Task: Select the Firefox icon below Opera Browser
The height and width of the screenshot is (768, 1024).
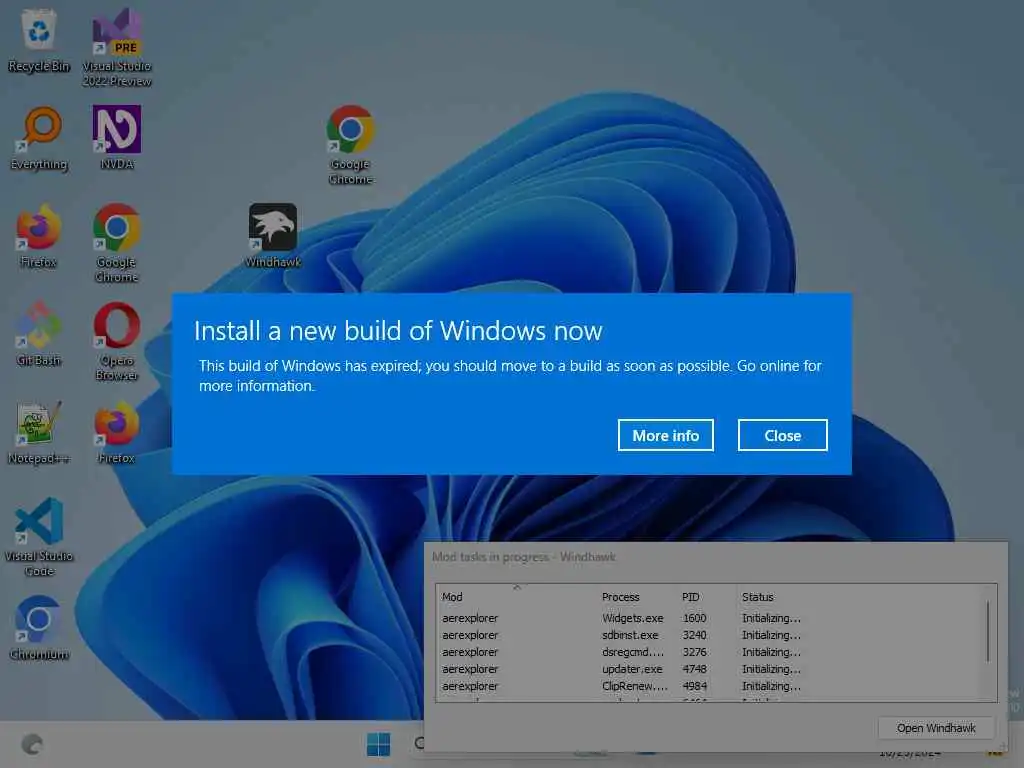Action: click(117, 432)
